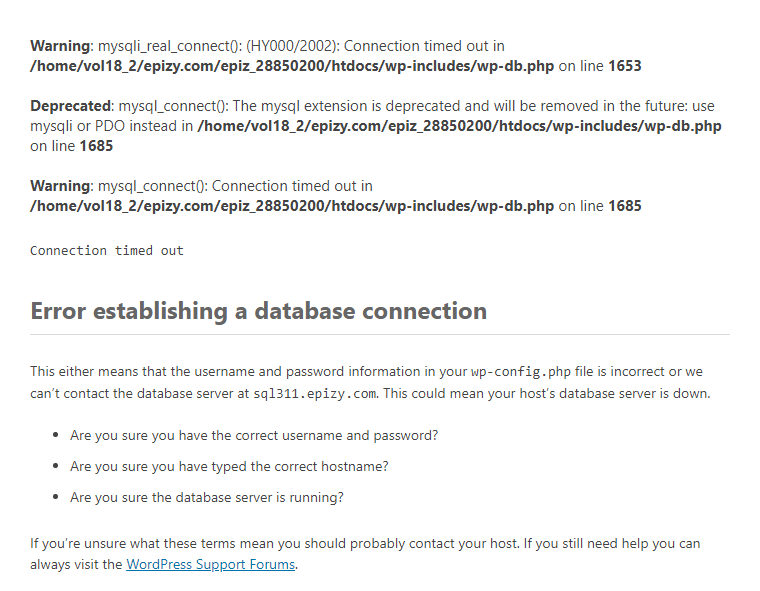Viewport: 760px width, 591px height.
Task: Click the monospace "Connection timed out" text
Action: 107,251
